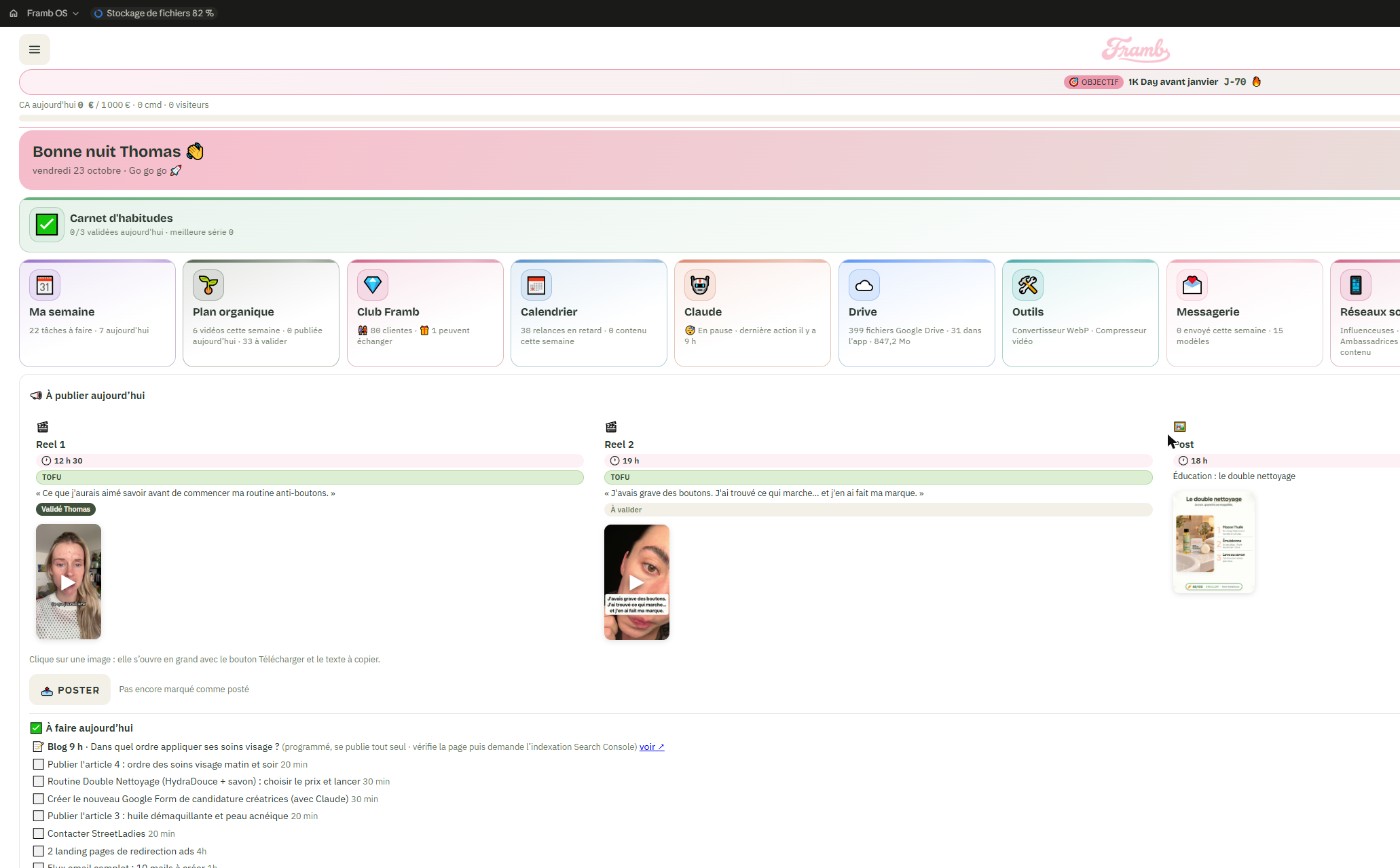Viewport: 1400px width, 868px height.
Task: Check Créer le nouveau Google Form task
Action: click(x=38, y=799)
